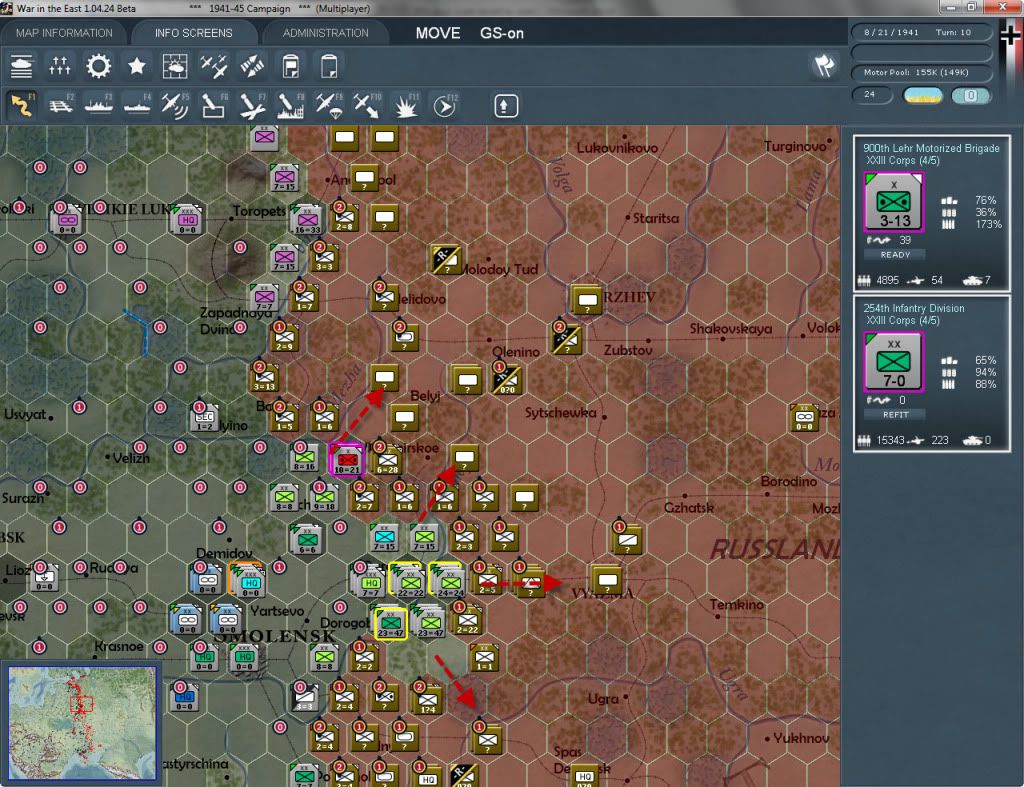Select the Soviet 2=22 counter
The height and width of the screenshot is (787, 1024).
point(467,619)
